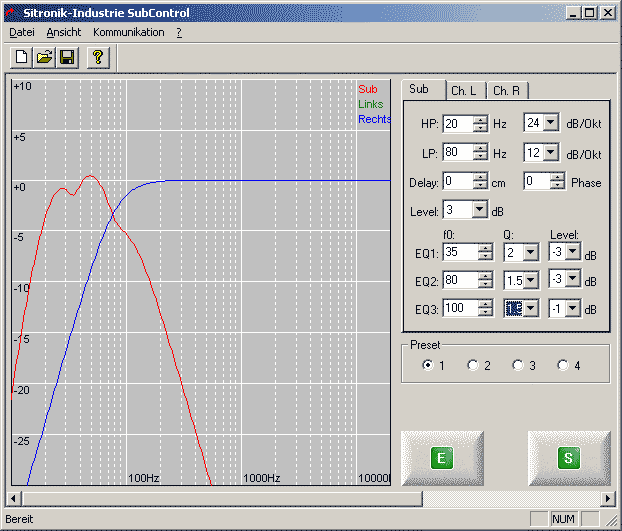The image size is (622, 531).
Task: Select Preset 4 radio button
Action: coord(563,365)
